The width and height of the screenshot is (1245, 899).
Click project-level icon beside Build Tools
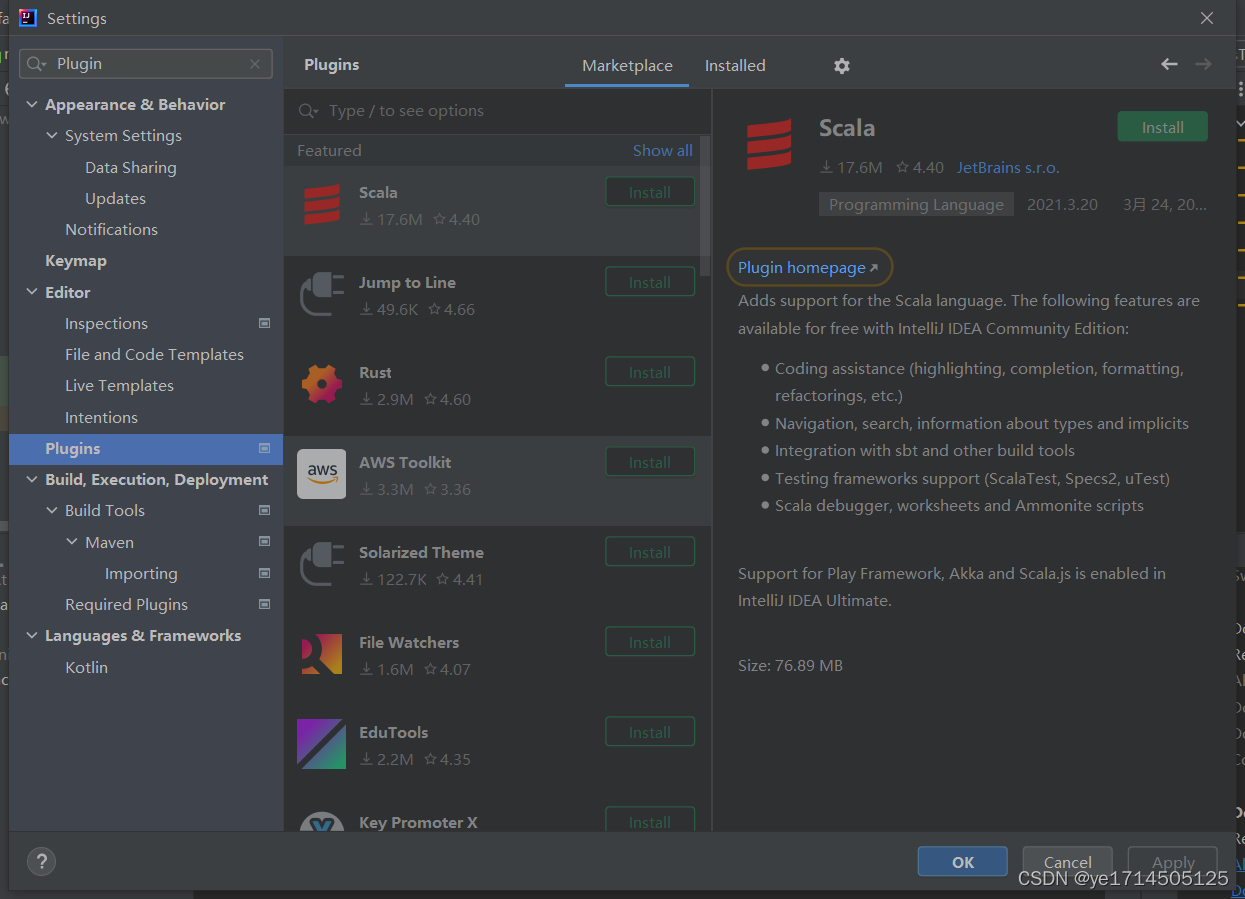tap(265, 510)
